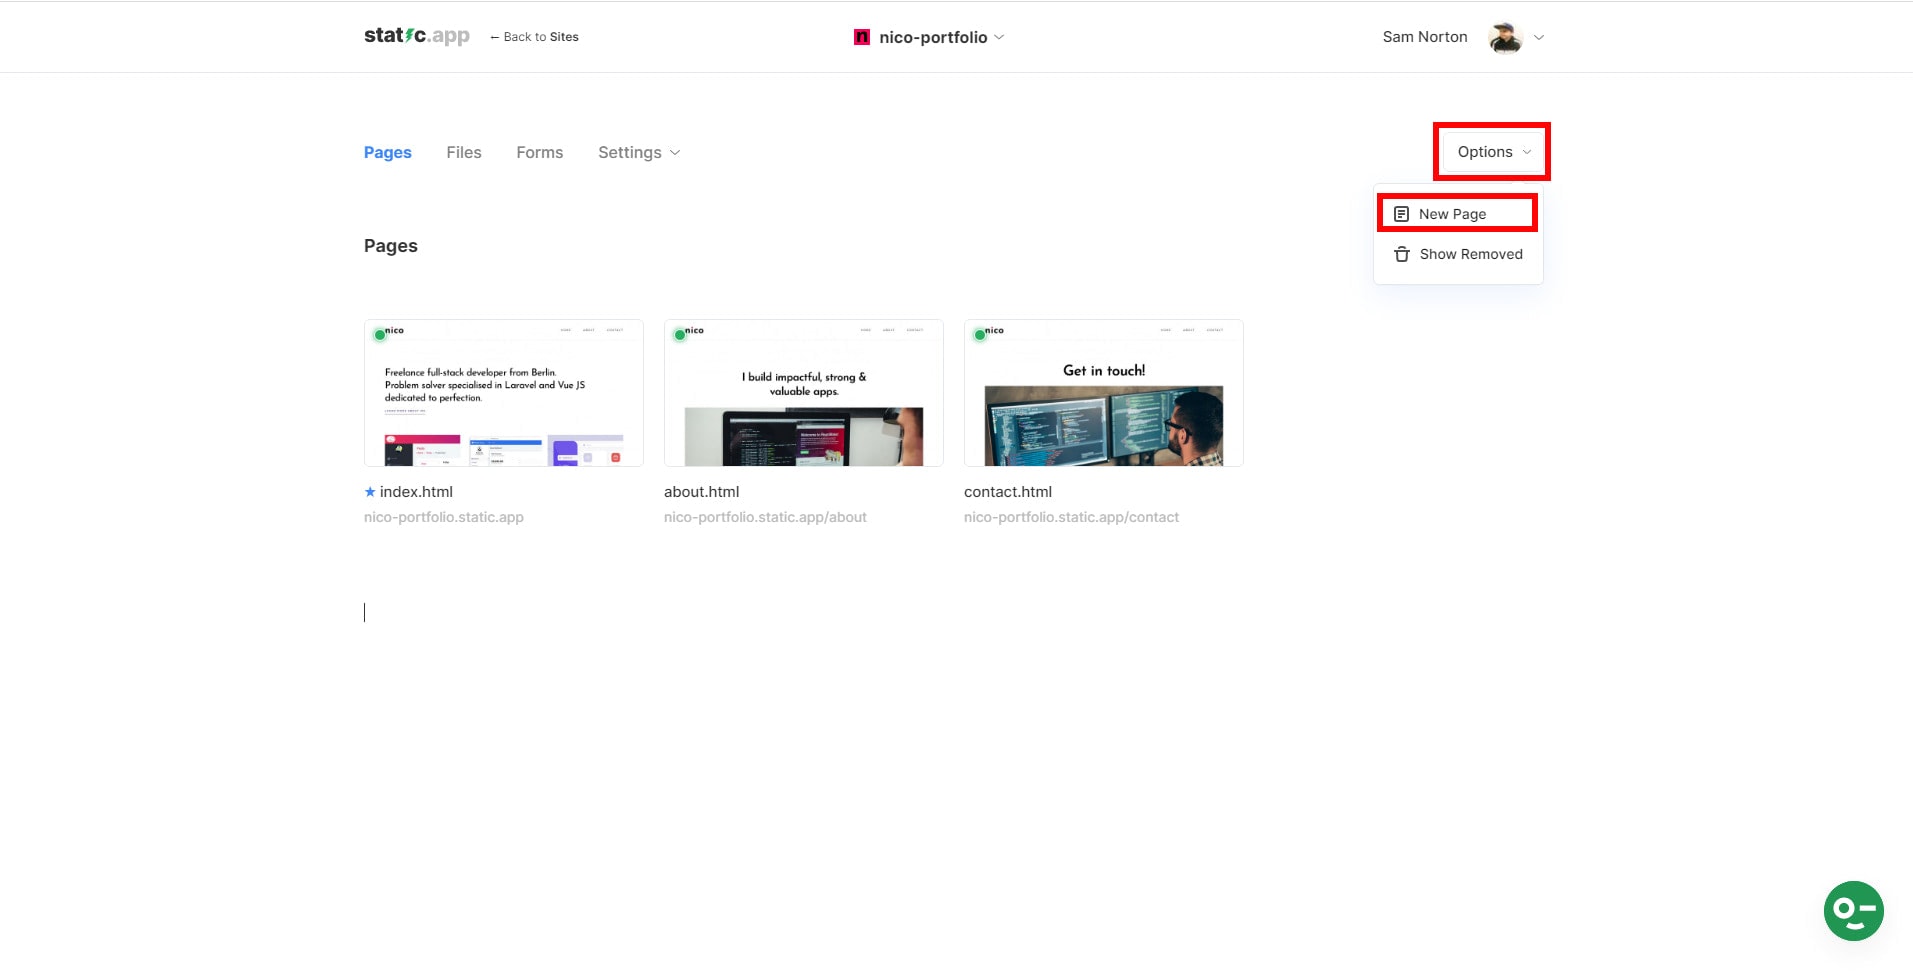Select the New Page document icon

tap(1400, 213)
